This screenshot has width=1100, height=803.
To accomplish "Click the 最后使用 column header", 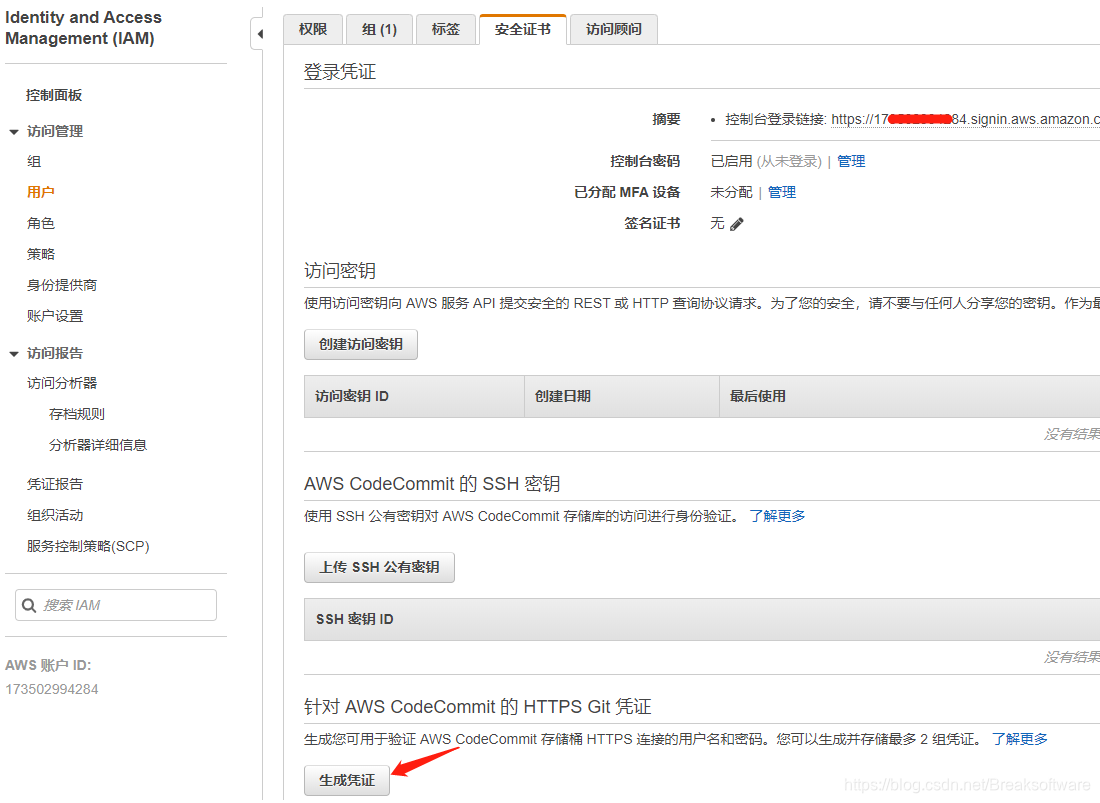I will coord(909,396).
